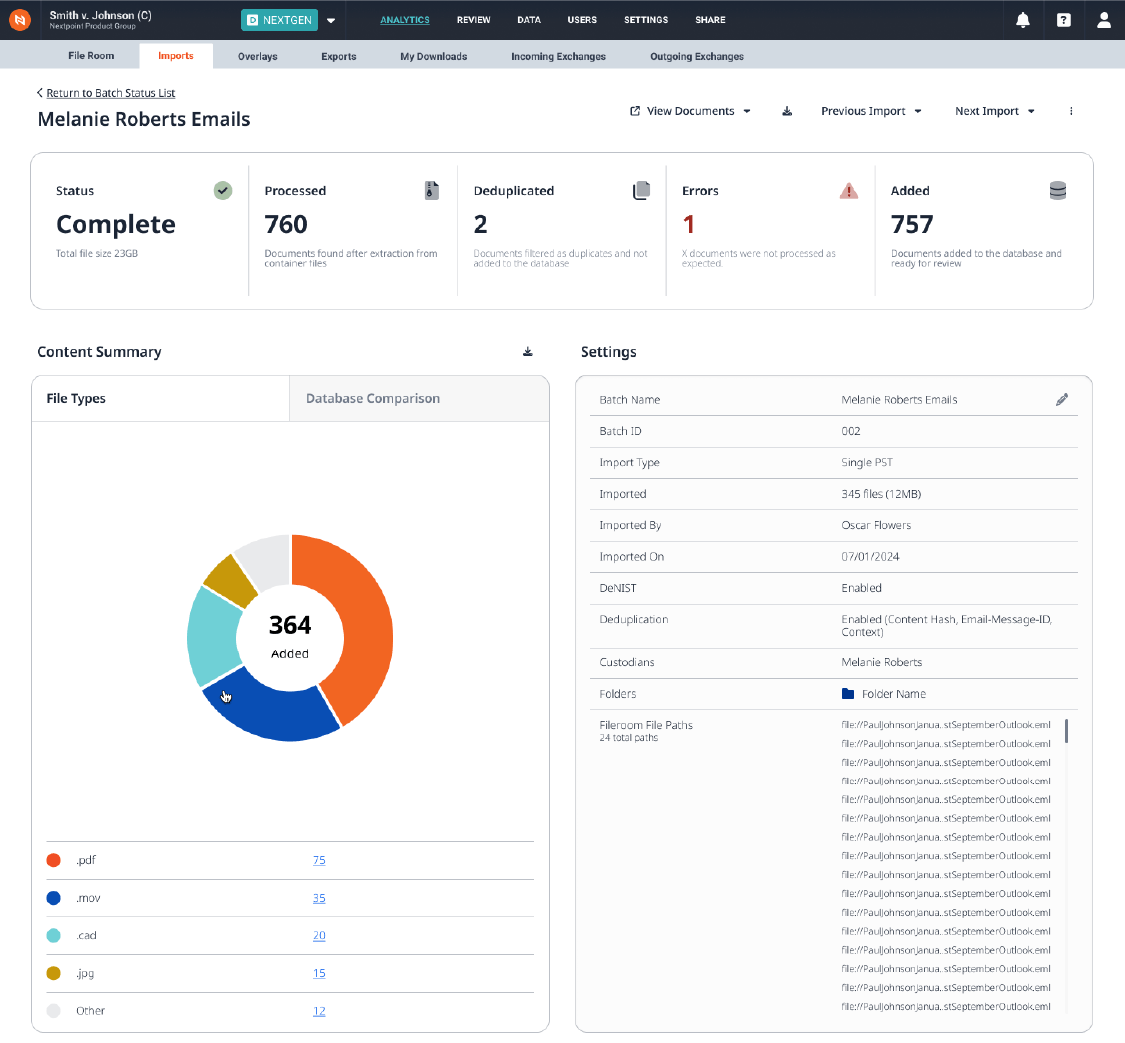Switch to the Database Comparison tab

click(373, 398)
